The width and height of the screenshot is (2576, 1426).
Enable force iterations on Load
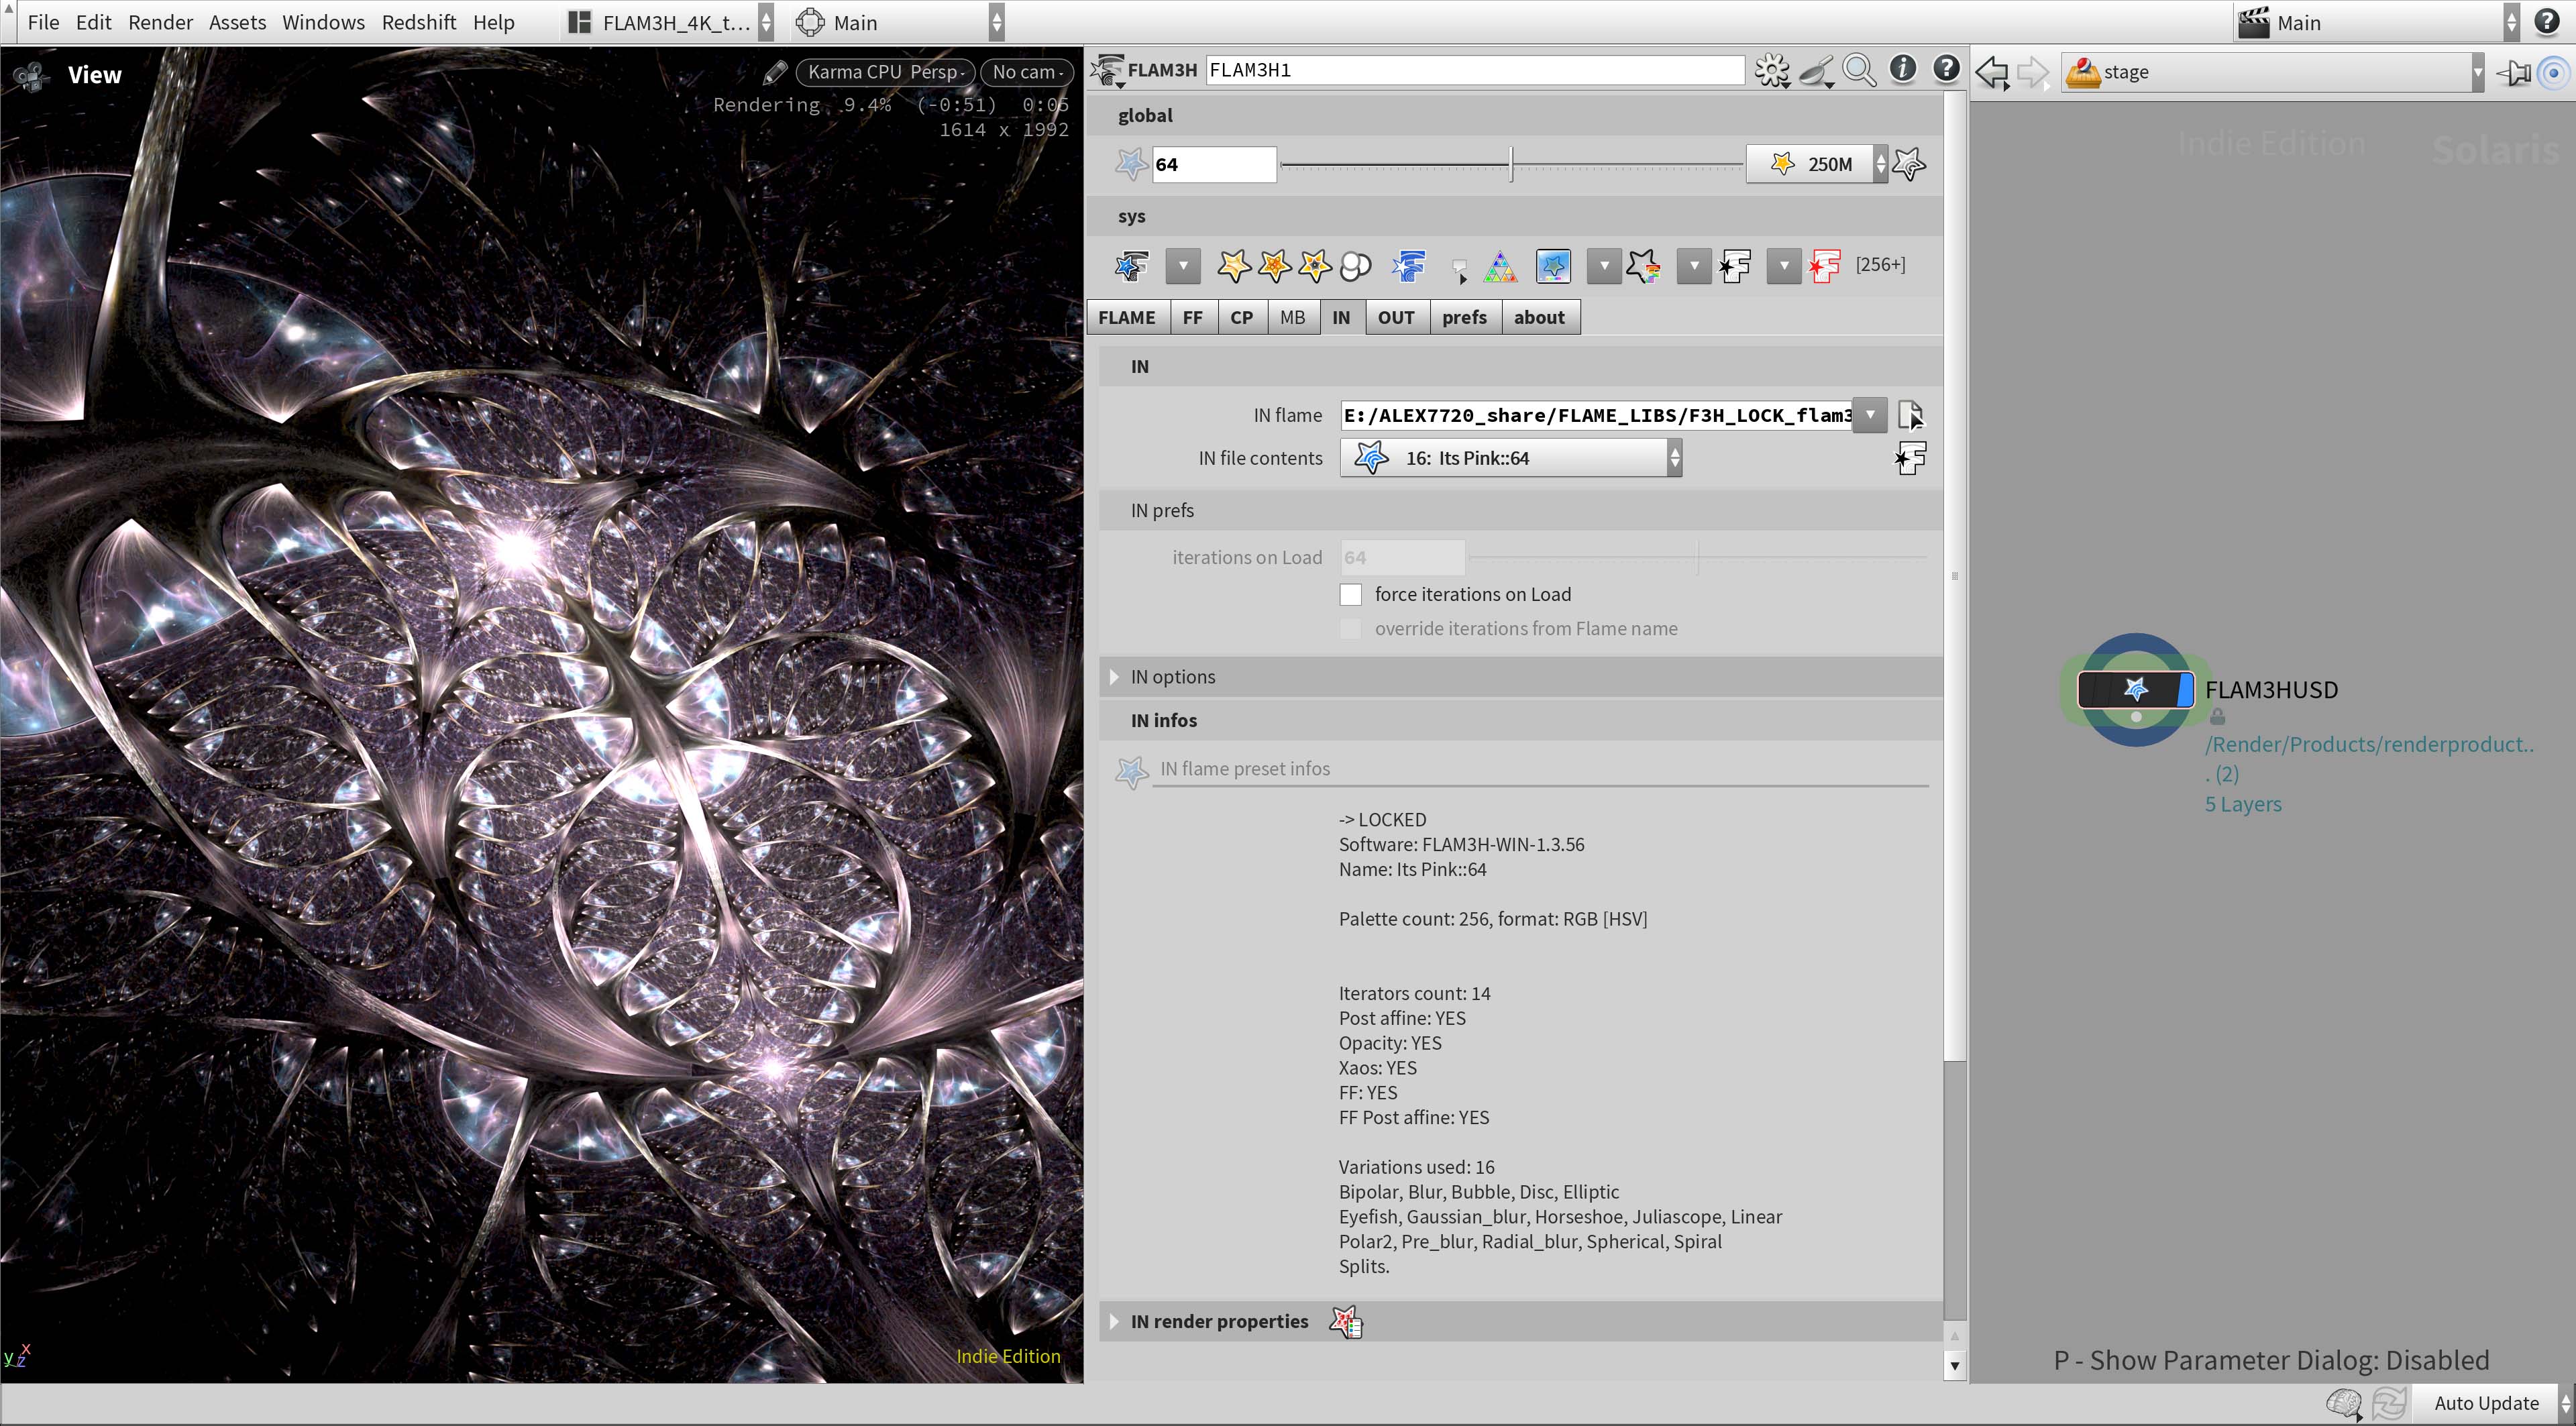pos(1351,594)
